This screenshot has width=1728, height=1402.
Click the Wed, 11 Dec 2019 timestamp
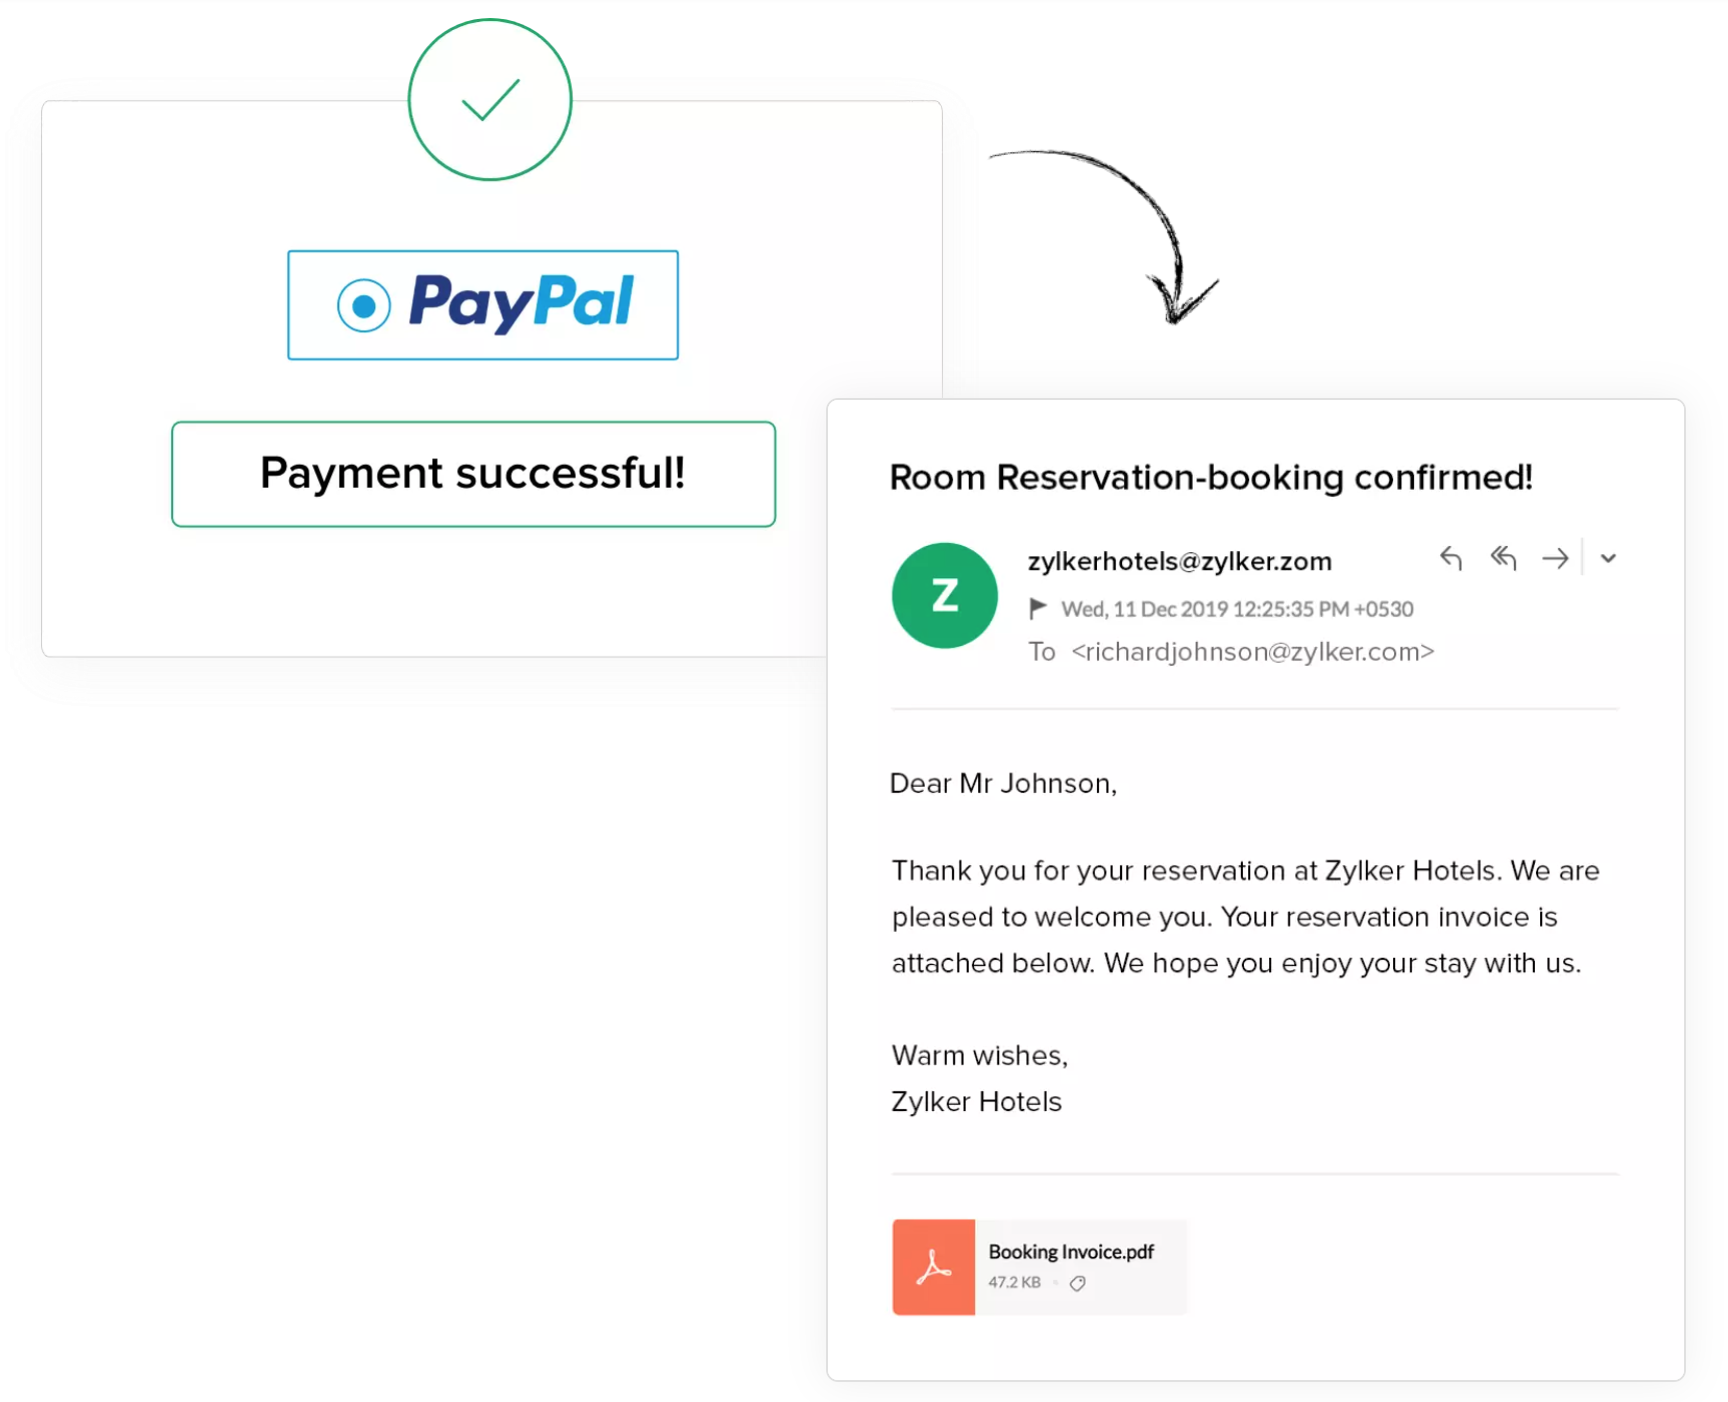click(1237, 609)
